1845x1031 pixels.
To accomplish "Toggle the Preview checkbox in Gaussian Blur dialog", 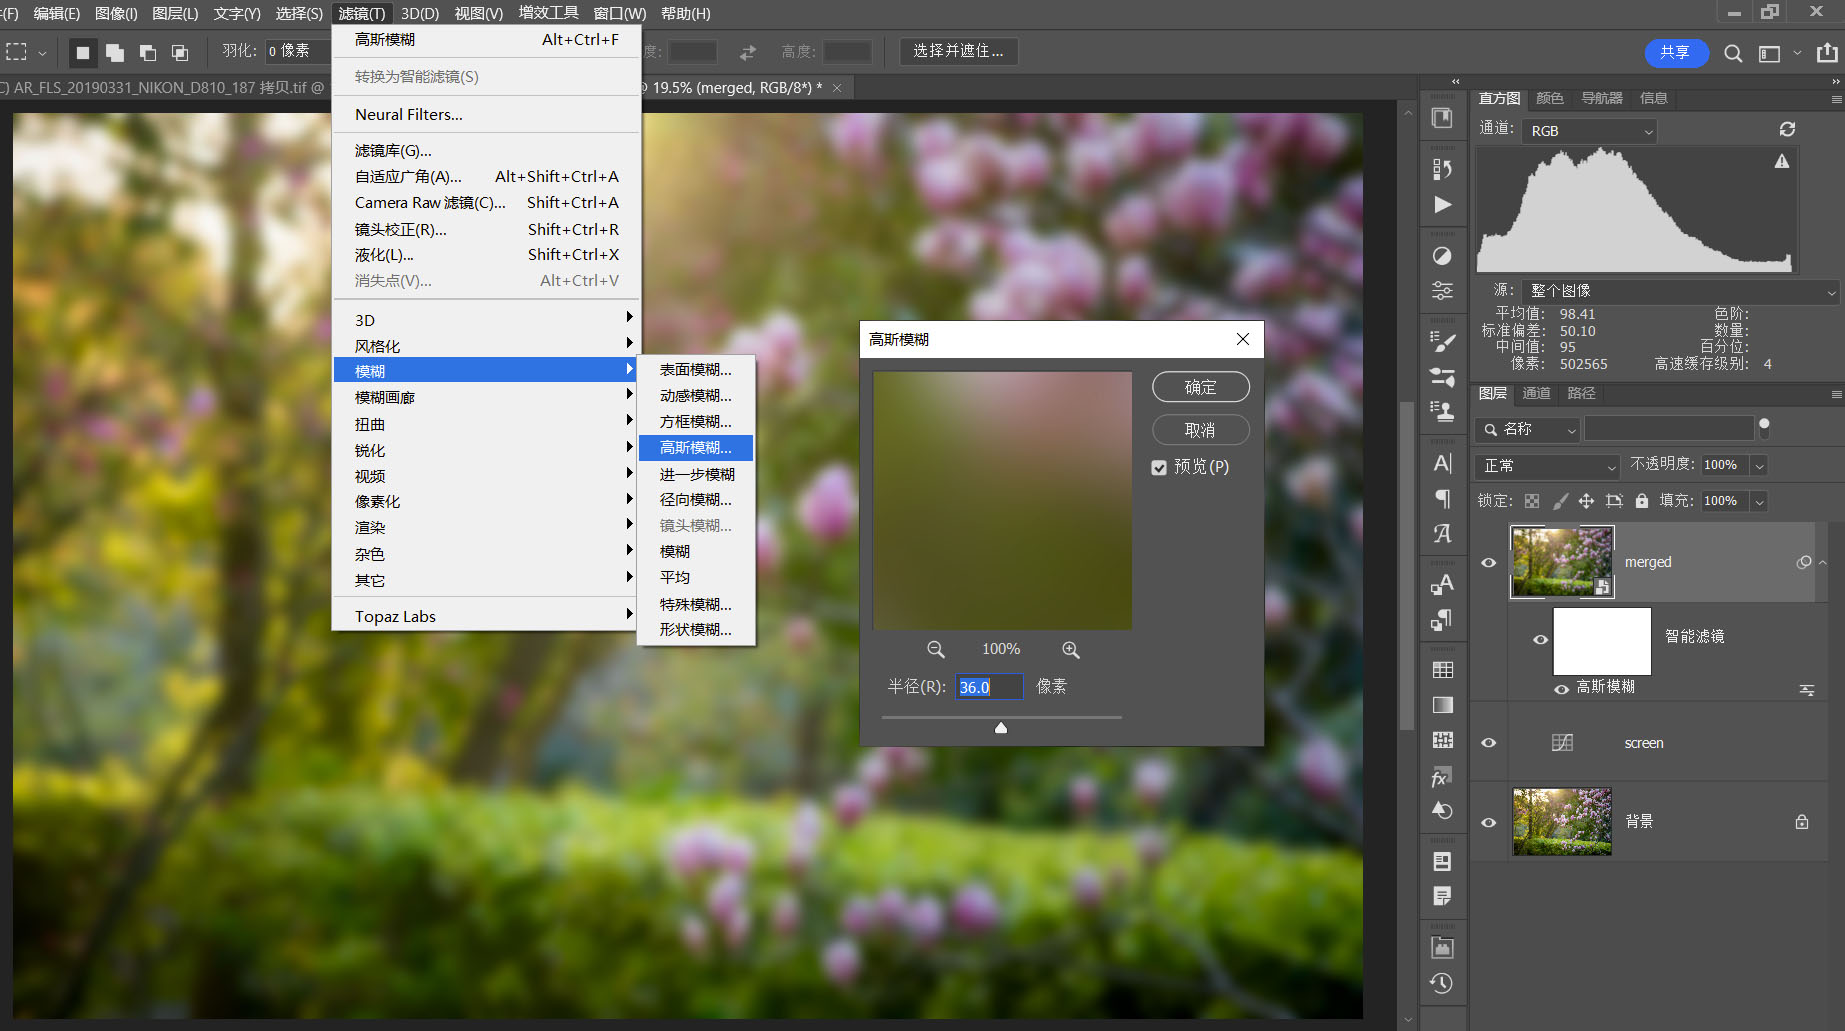I will [x=1159, y=467].
